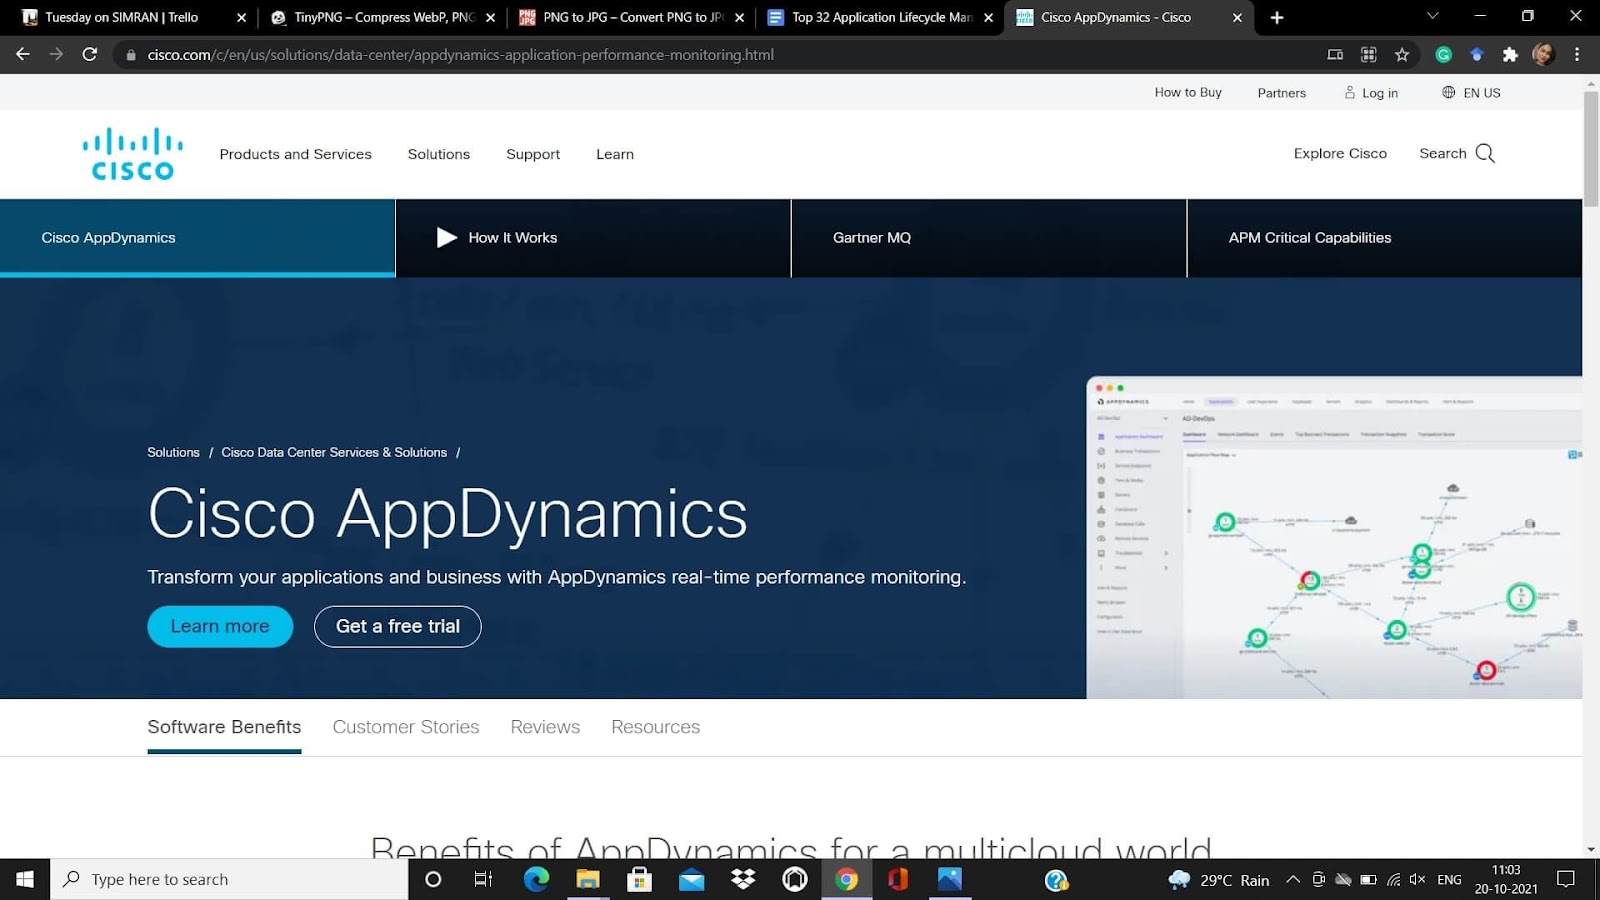
Task: Open File Explorer from taskbar
Action: (x=588, y=879)
